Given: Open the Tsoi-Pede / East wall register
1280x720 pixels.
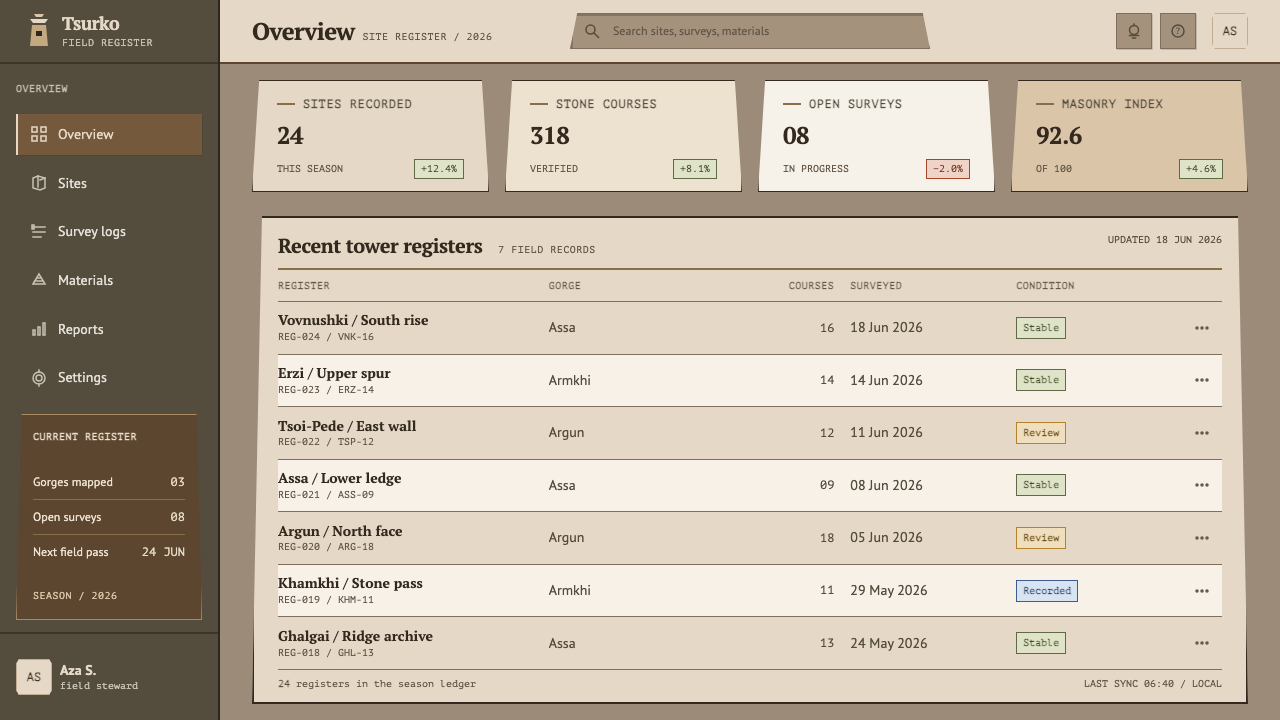Looking at the screenshot, I should coord(347,426).
